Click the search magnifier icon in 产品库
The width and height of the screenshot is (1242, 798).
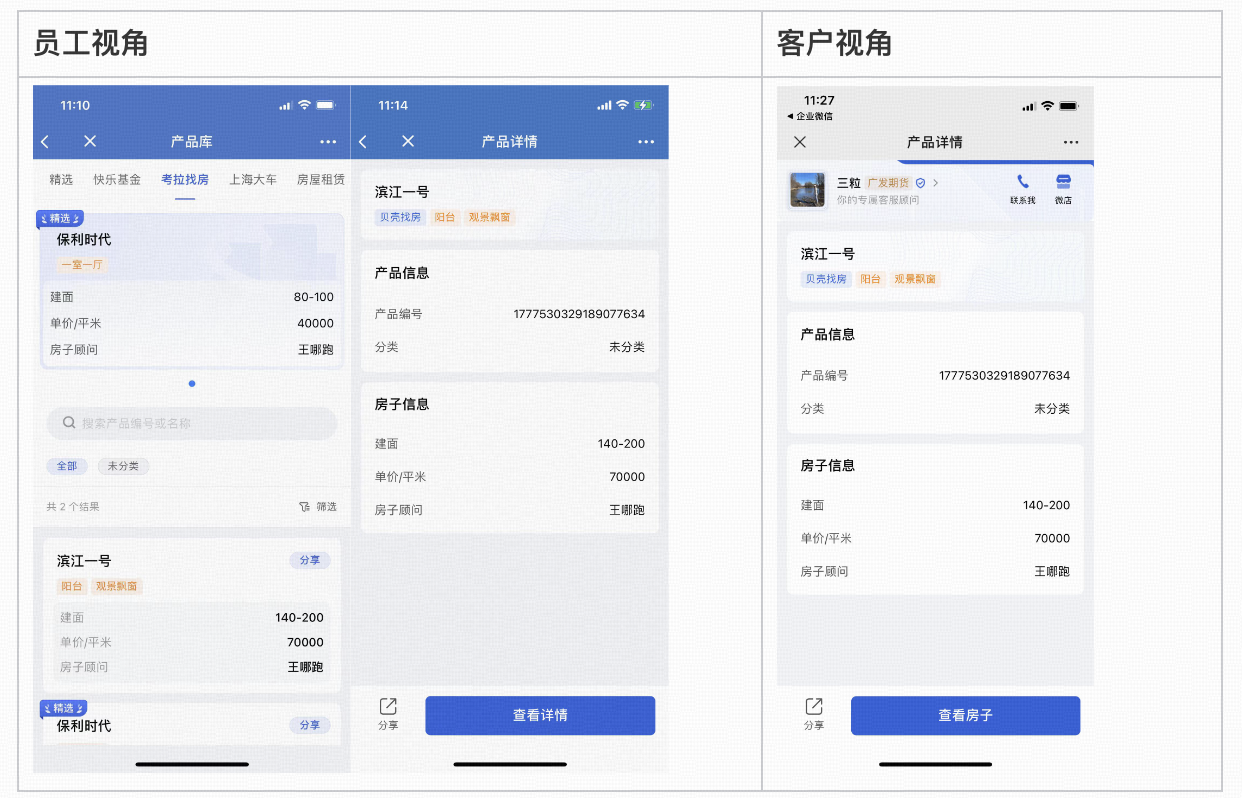coord(69,423)
